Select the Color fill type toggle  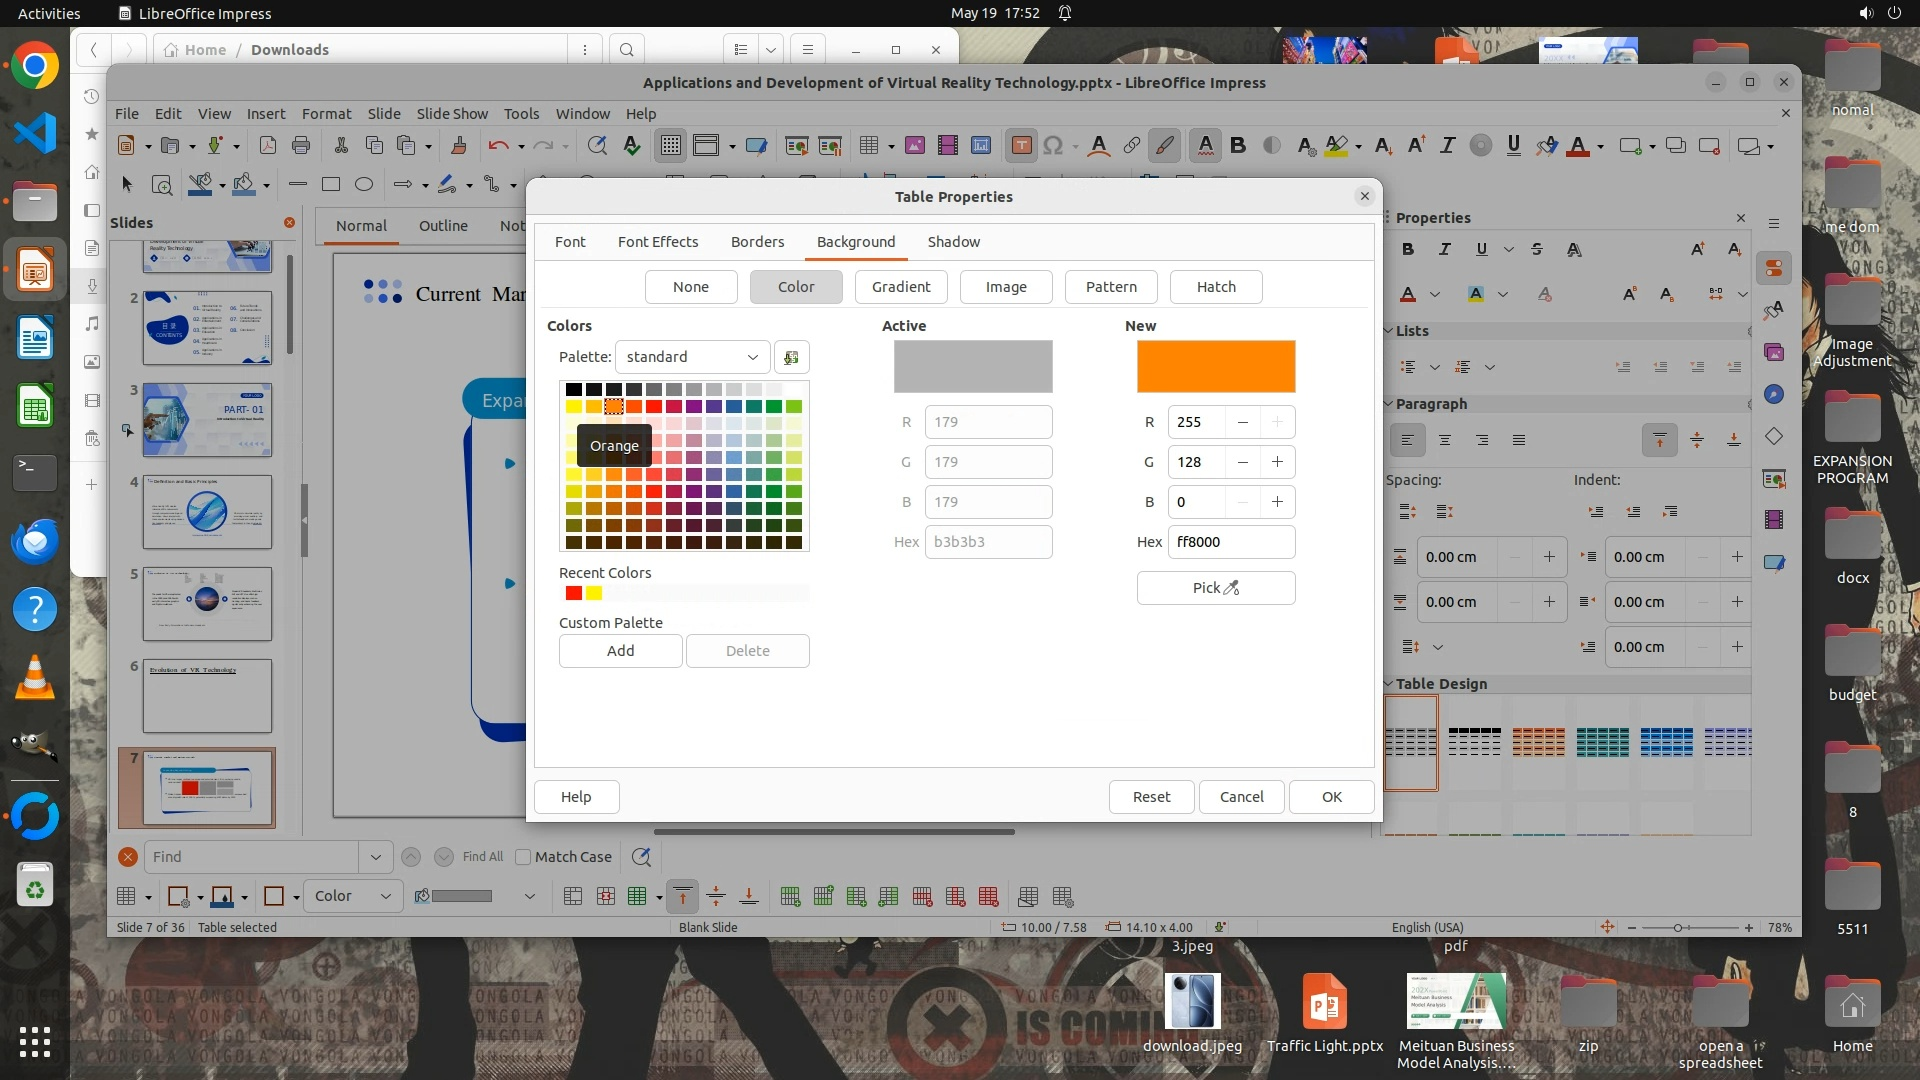(796, 287)
